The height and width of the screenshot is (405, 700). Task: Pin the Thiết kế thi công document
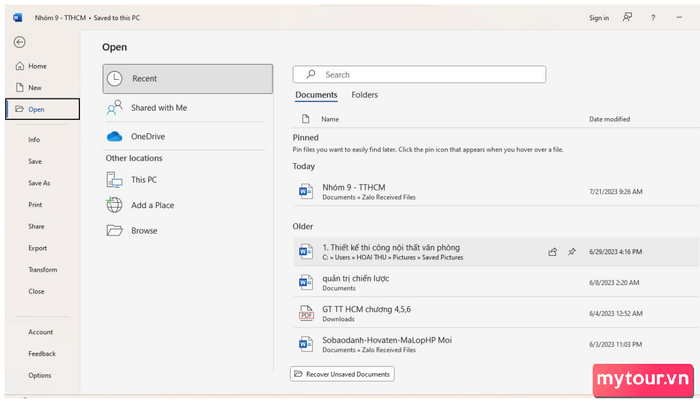572,252
